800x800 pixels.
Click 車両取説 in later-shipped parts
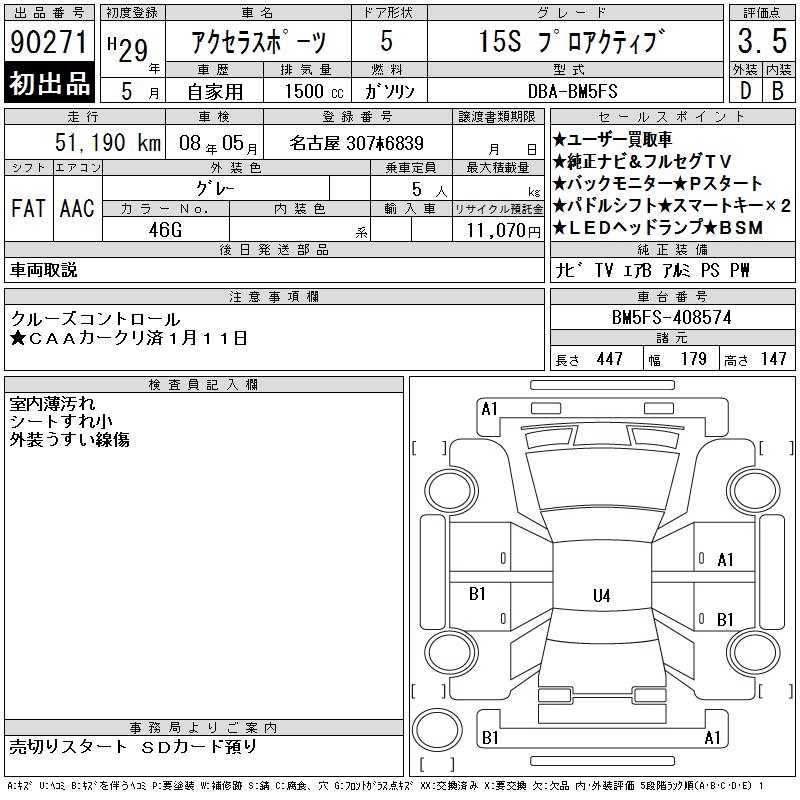[44, 270]
